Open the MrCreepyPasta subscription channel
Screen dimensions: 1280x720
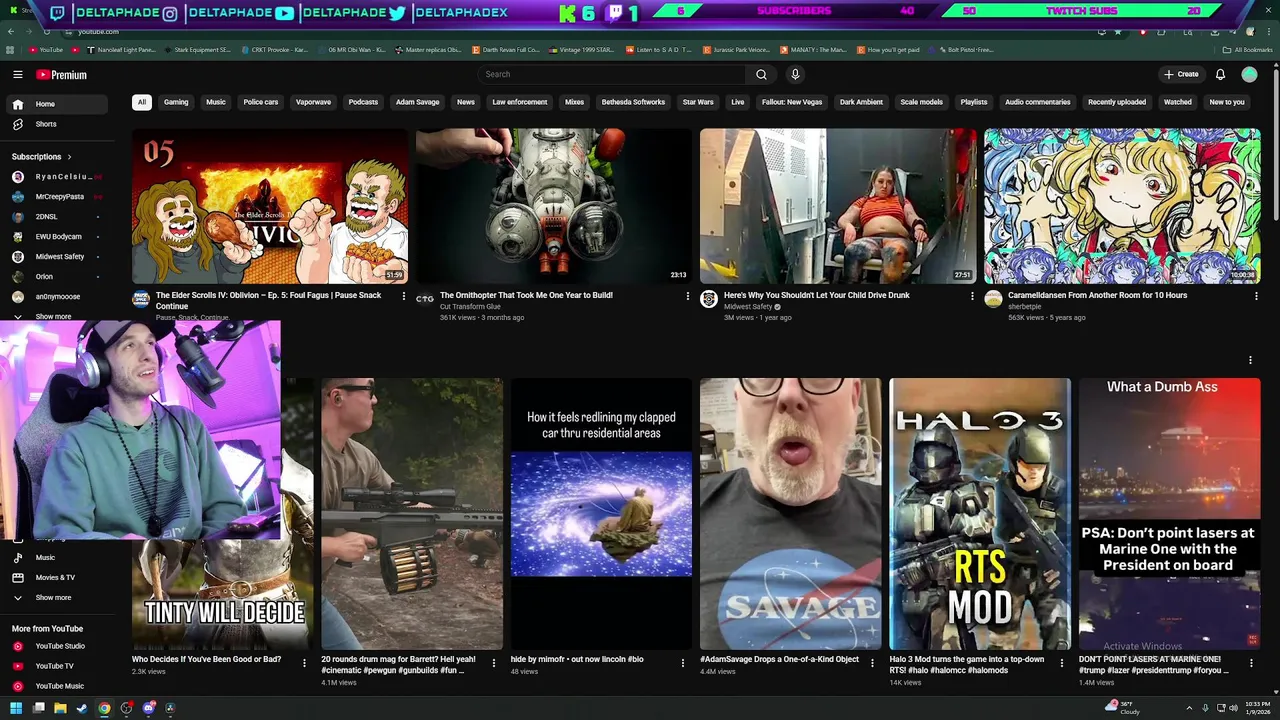(57, 197)
